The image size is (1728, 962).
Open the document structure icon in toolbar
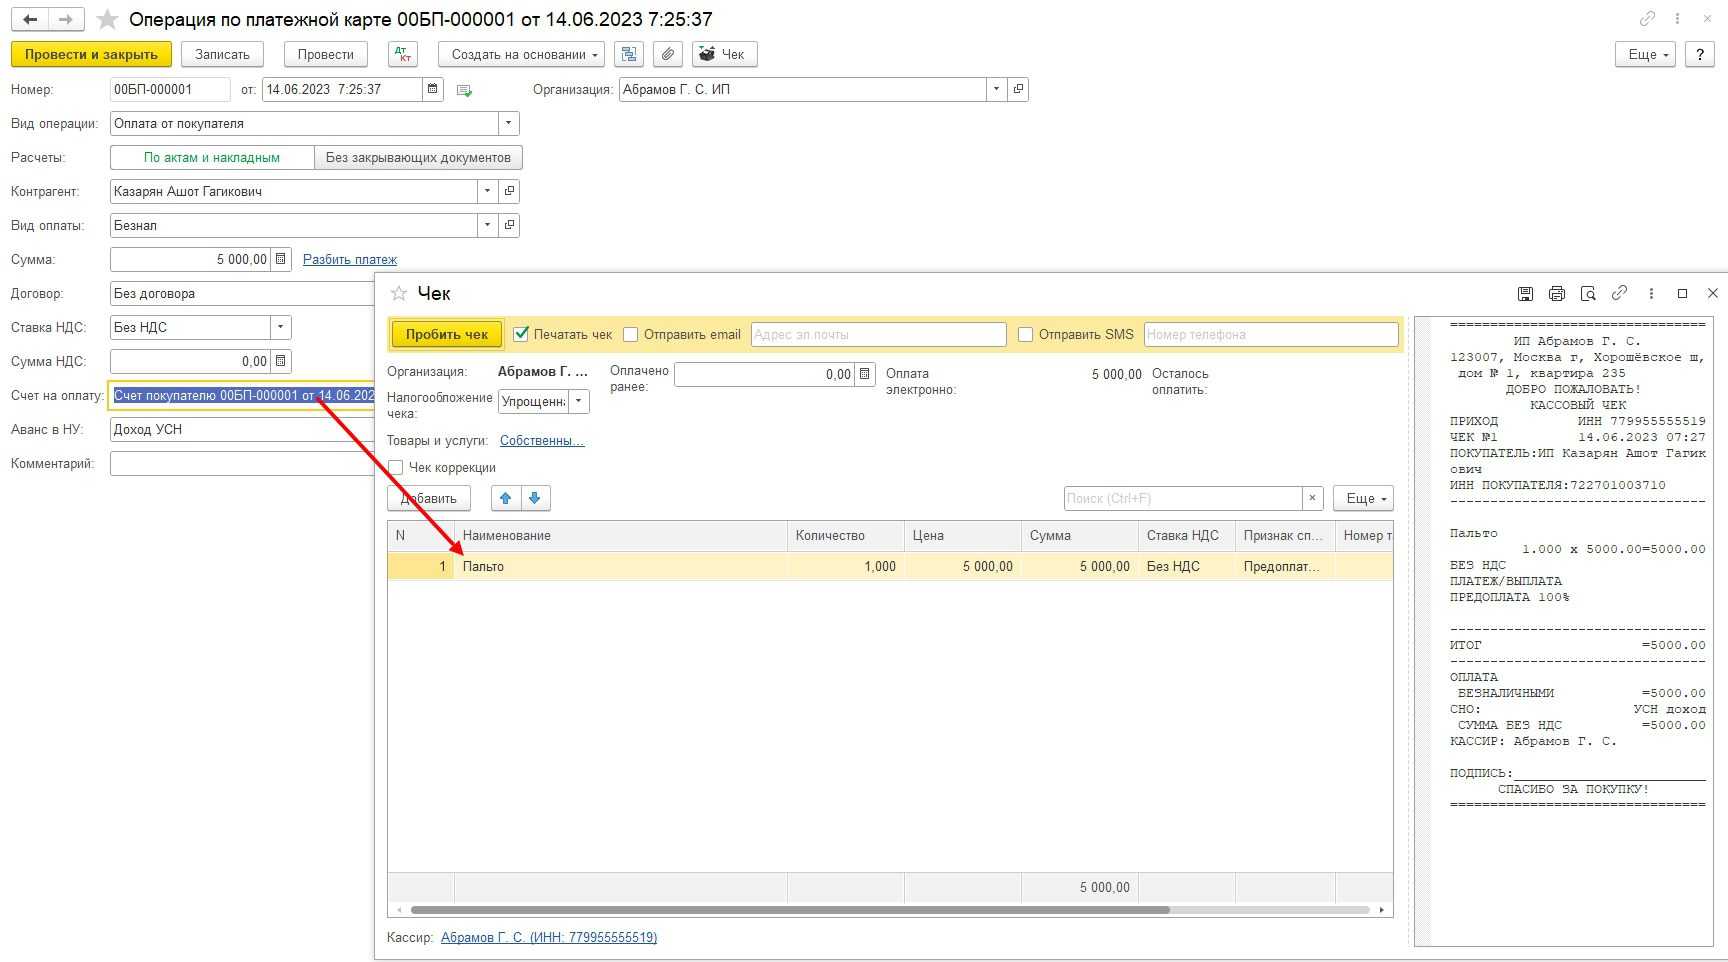(x=629, y=54)
